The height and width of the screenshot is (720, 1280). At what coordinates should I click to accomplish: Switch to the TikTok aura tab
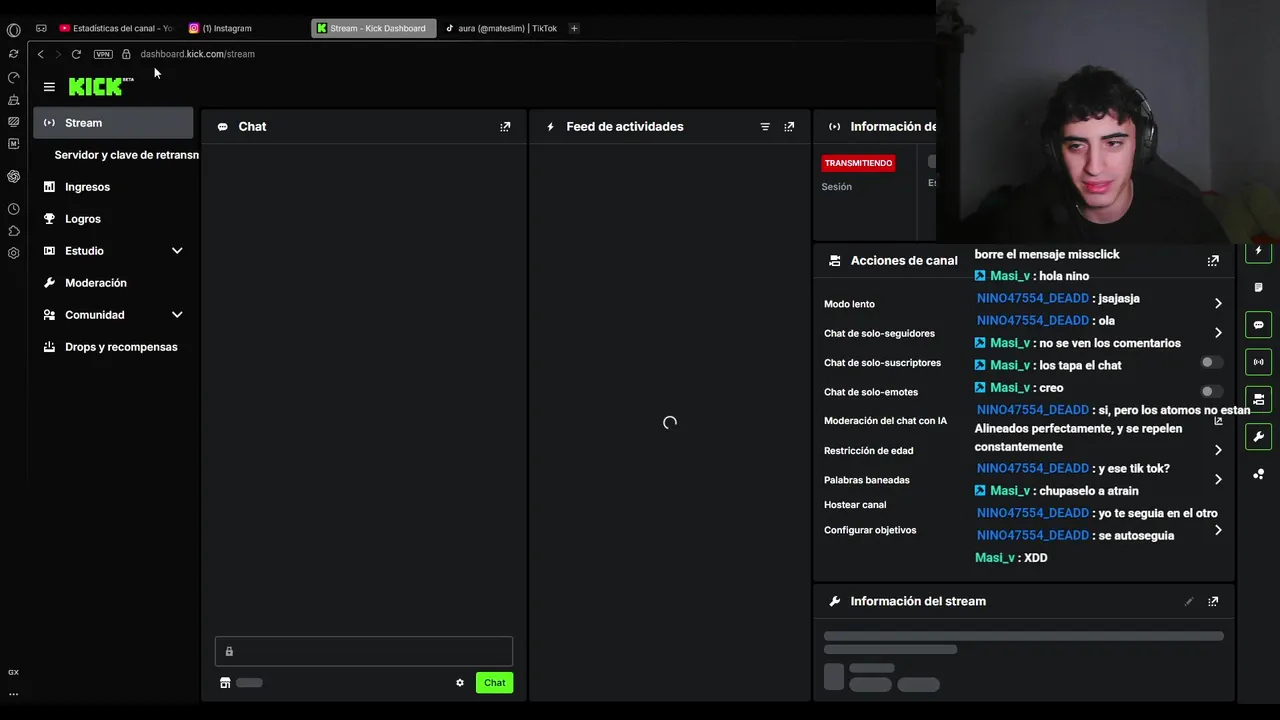tap(500, 28)
